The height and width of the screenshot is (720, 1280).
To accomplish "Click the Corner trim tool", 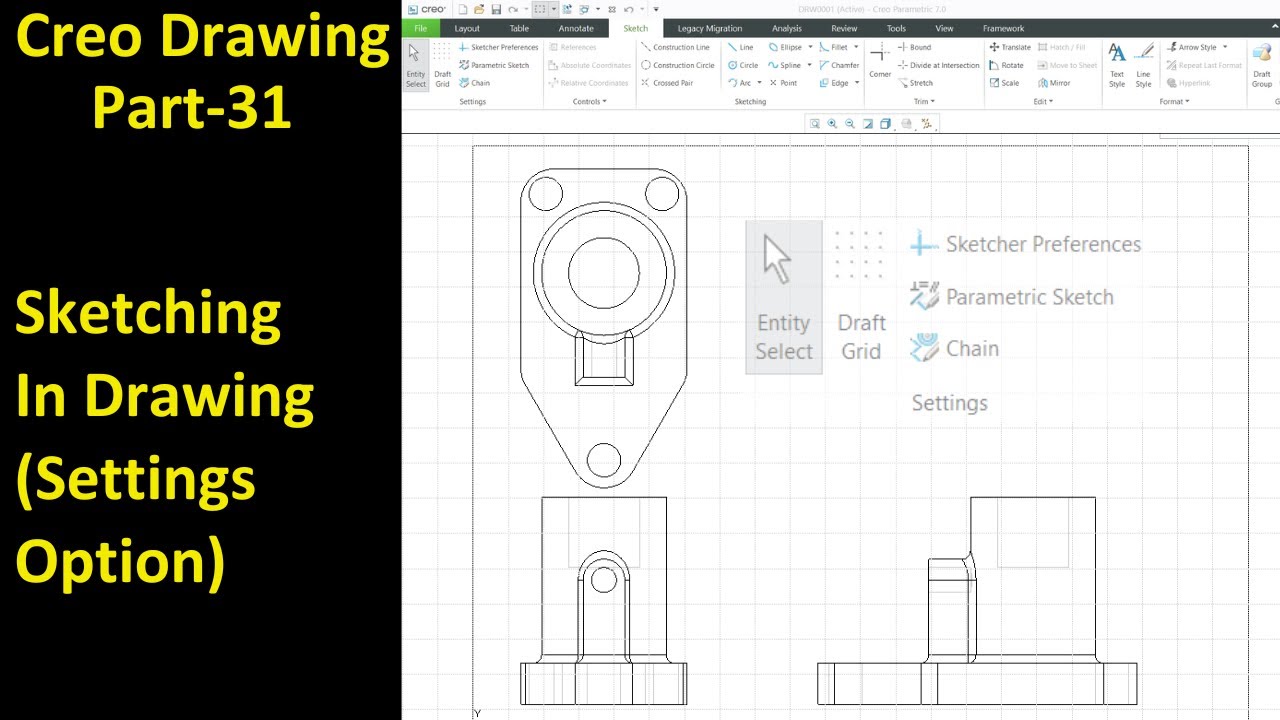I will pos(880,60).
